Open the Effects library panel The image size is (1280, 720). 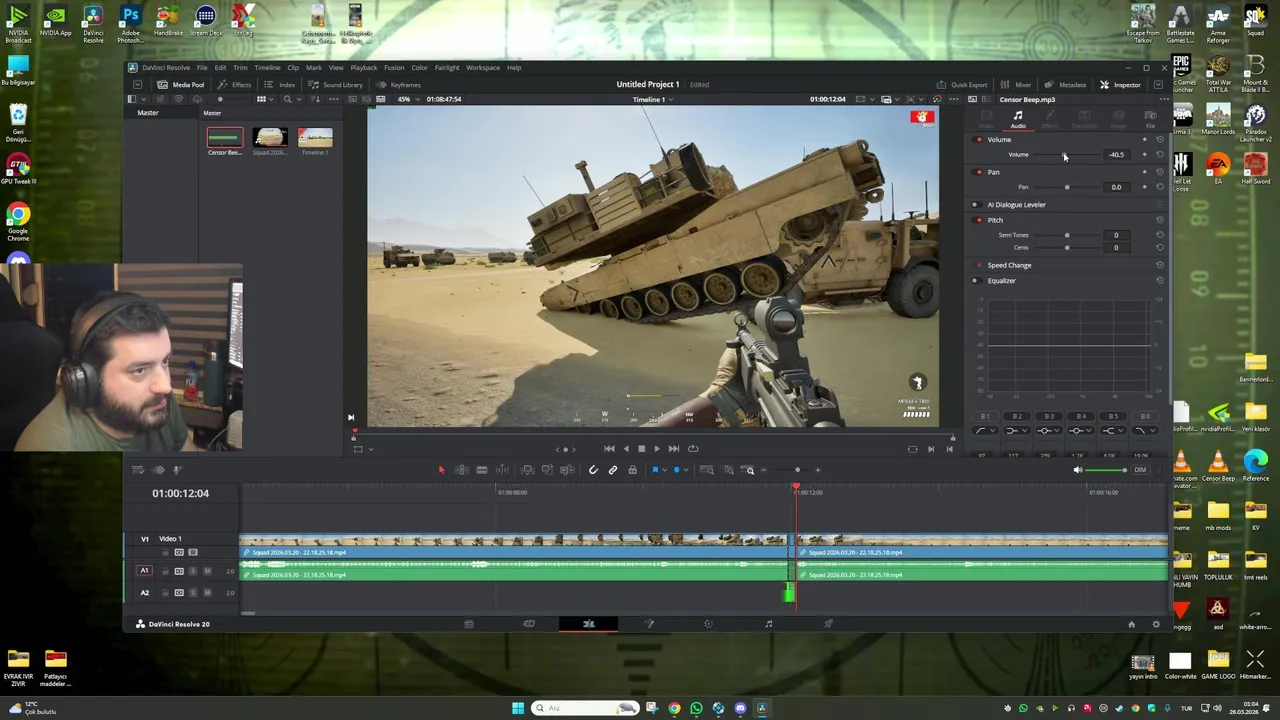[235, 85]
